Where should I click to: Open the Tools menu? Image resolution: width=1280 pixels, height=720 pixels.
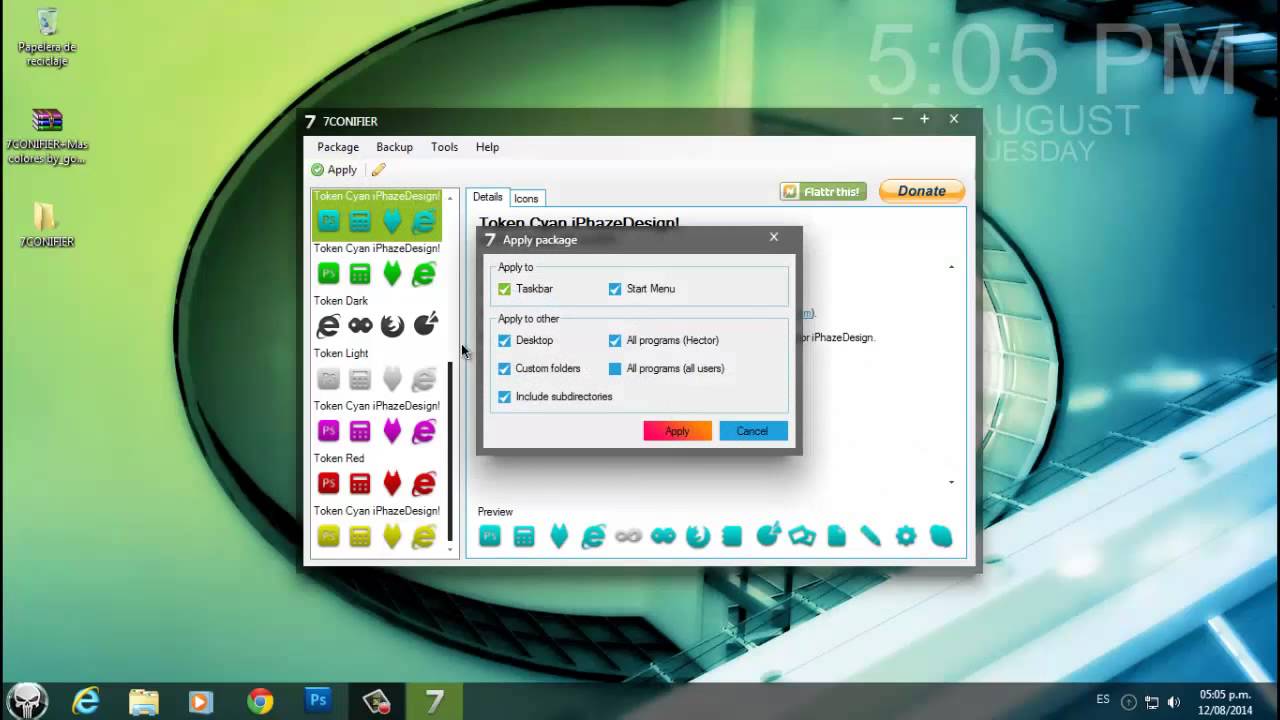tap(444, 147)
